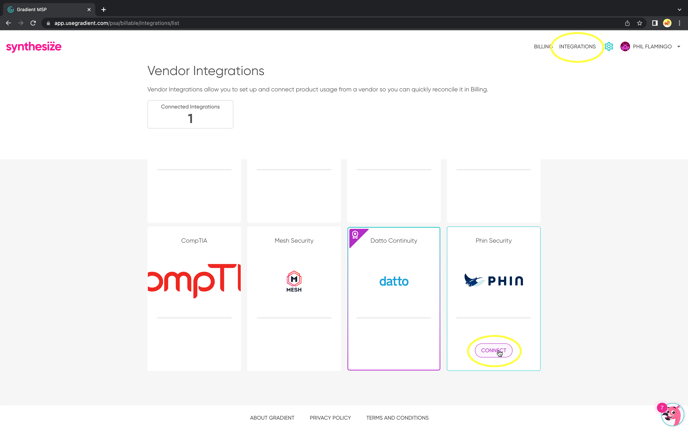
Task: Select the Datto Continuity card
Action: [x=394, y=298]
